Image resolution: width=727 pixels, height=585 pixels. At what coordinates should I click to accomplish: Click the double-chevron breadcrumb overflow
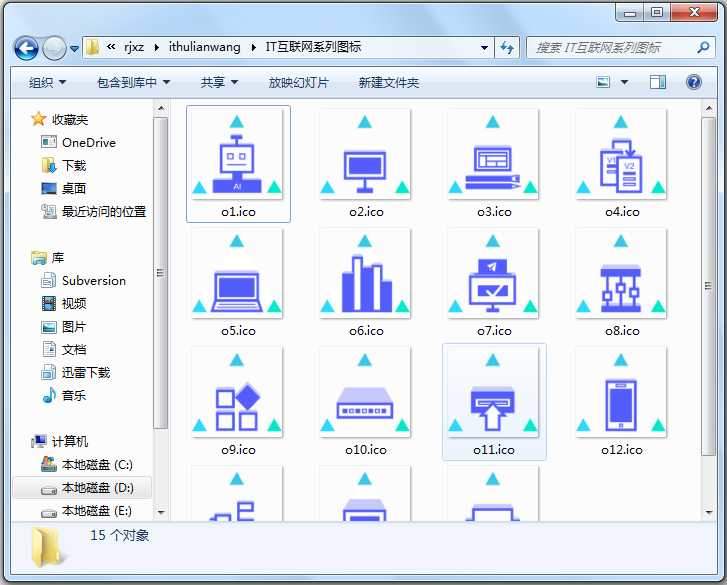(x=111, y=47)
